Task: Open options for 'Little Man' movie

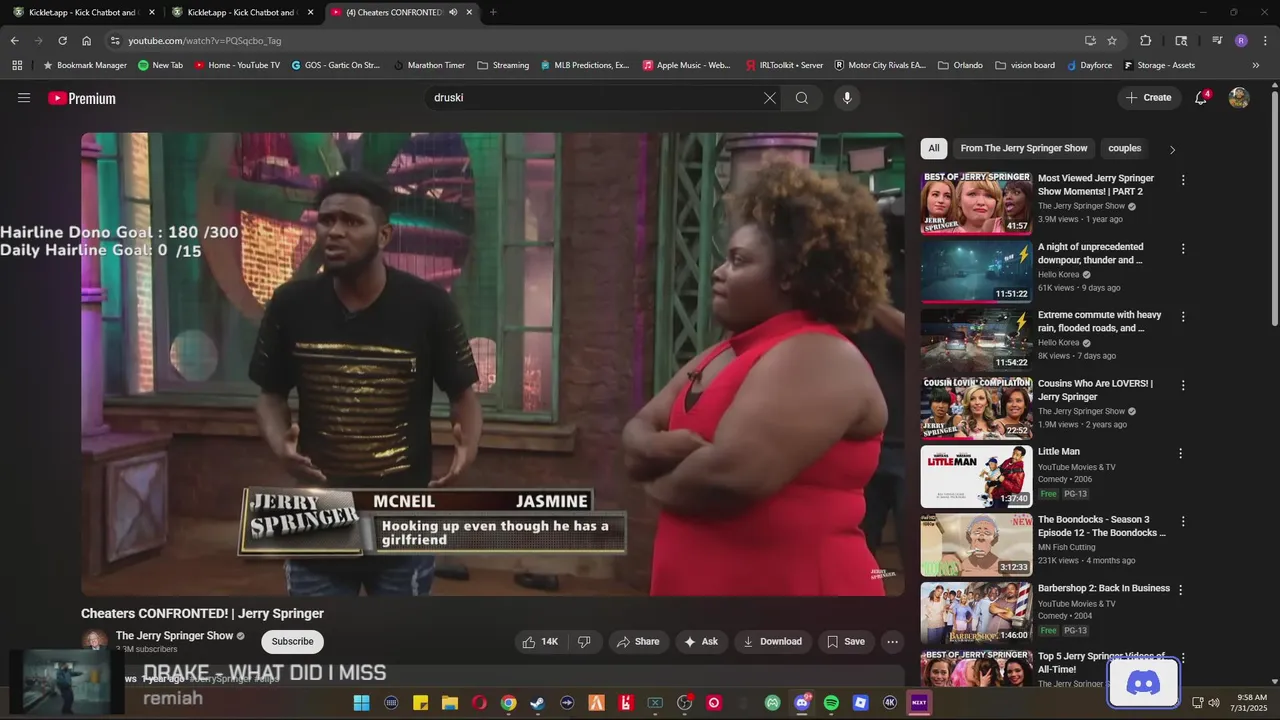Action: (1180, 453)
